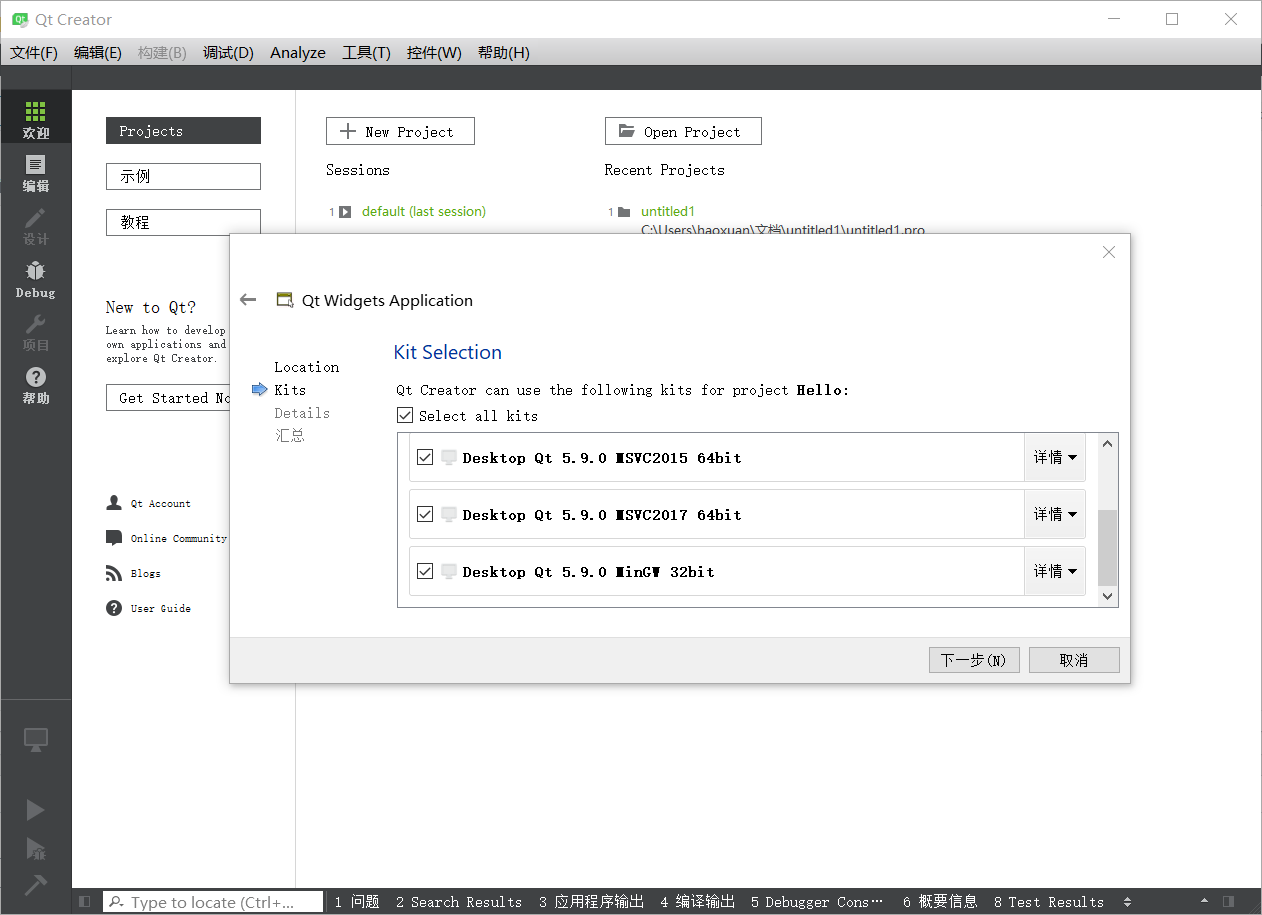The width and height of the screenshot is (1262, 915).
Task: Expand details (详情) for MSVC2017 64bit kit
Action: [1055, 514]
